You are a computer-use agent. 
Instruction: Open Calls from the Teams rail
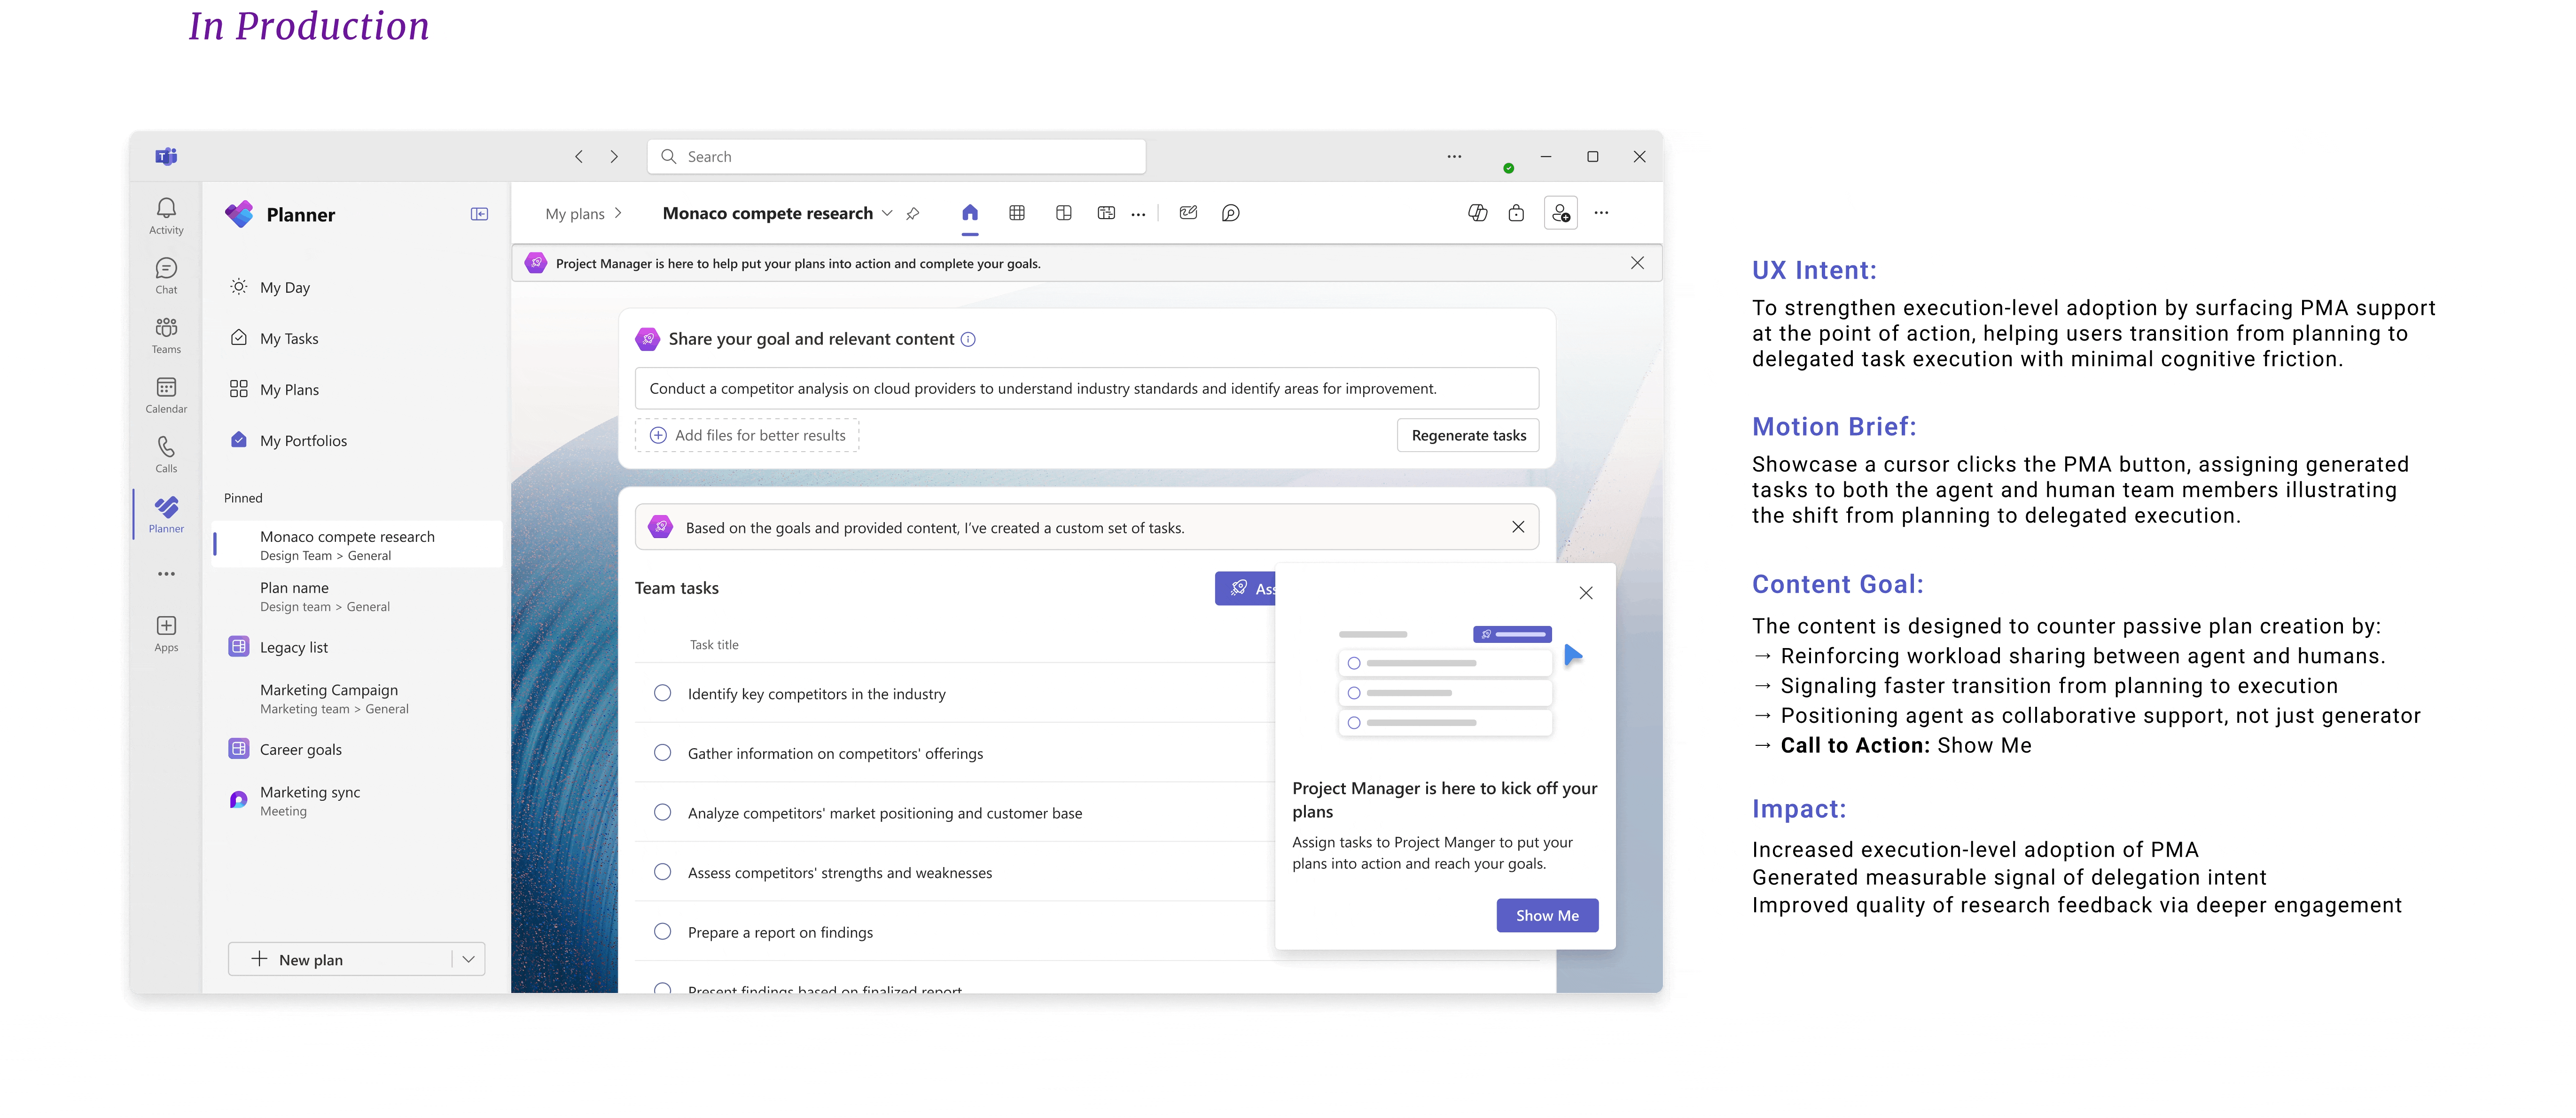[166, 454]
